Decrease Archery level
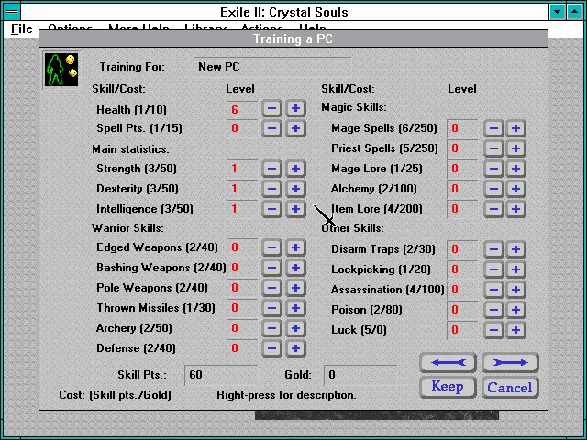587x440 pixels. pyautogui.click(x=272, y=328)
